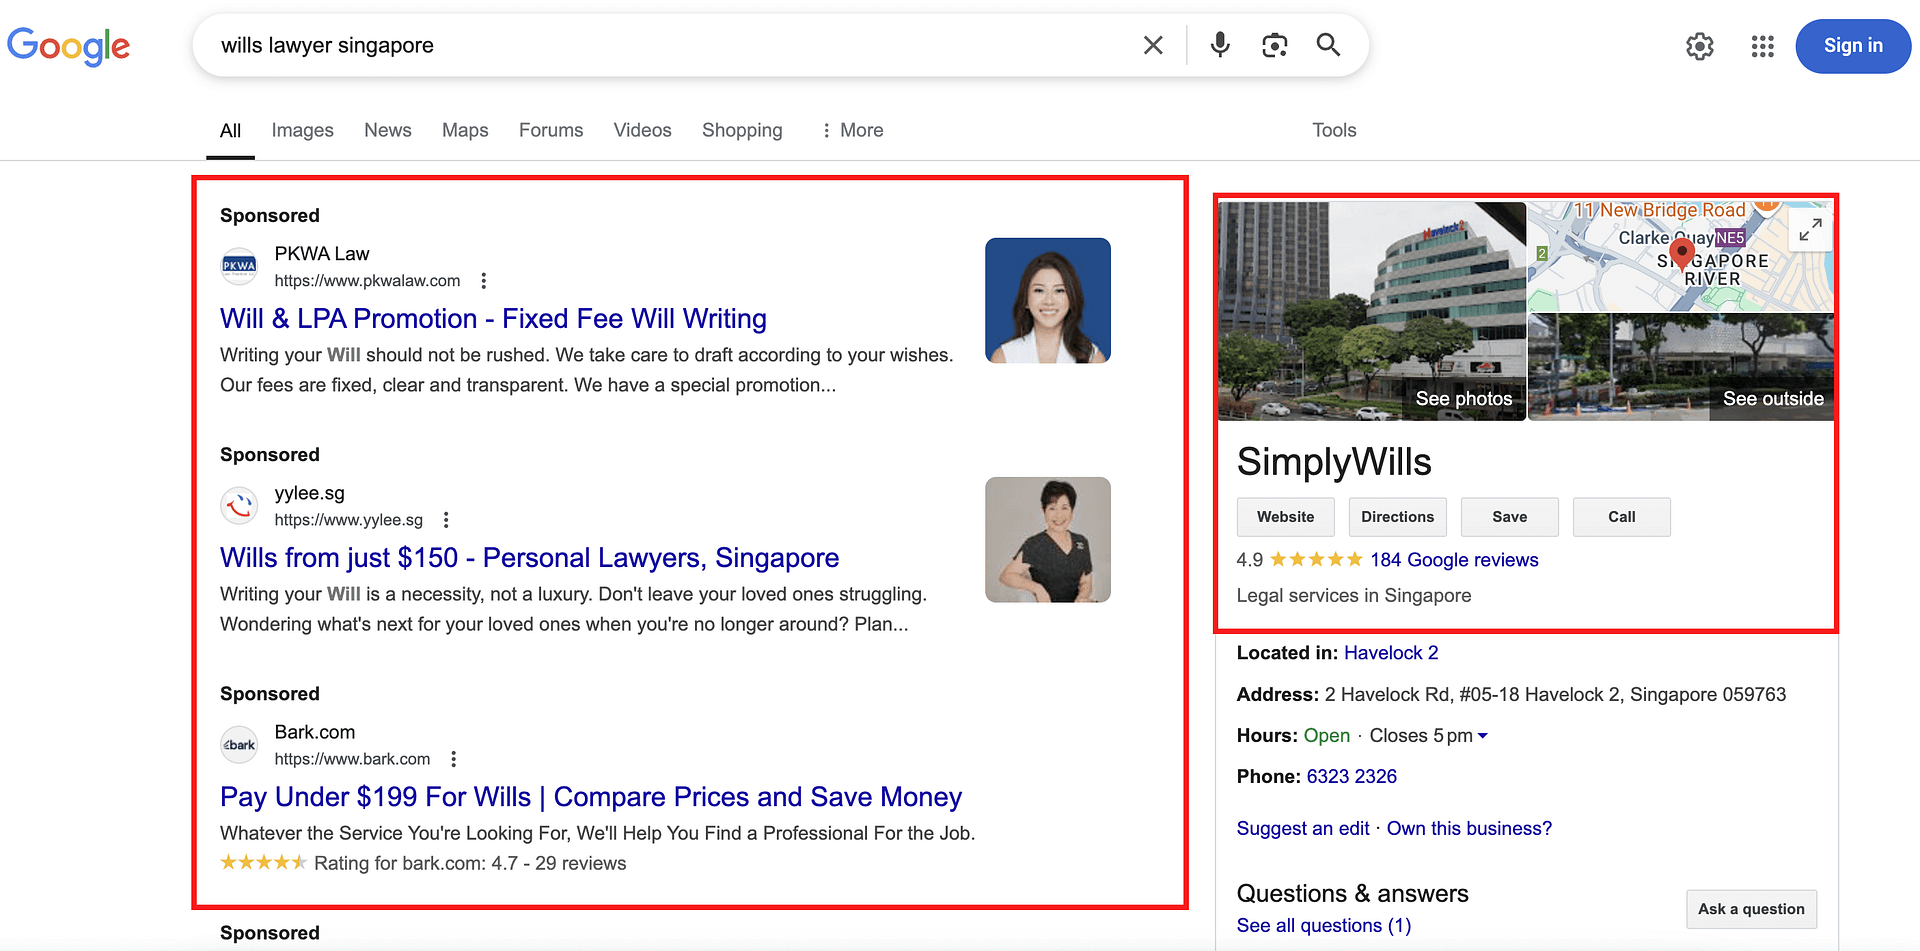This screenshot has height=951, width=1920.
Task: Click the Bark.com favicon
Action: [239, 744]
